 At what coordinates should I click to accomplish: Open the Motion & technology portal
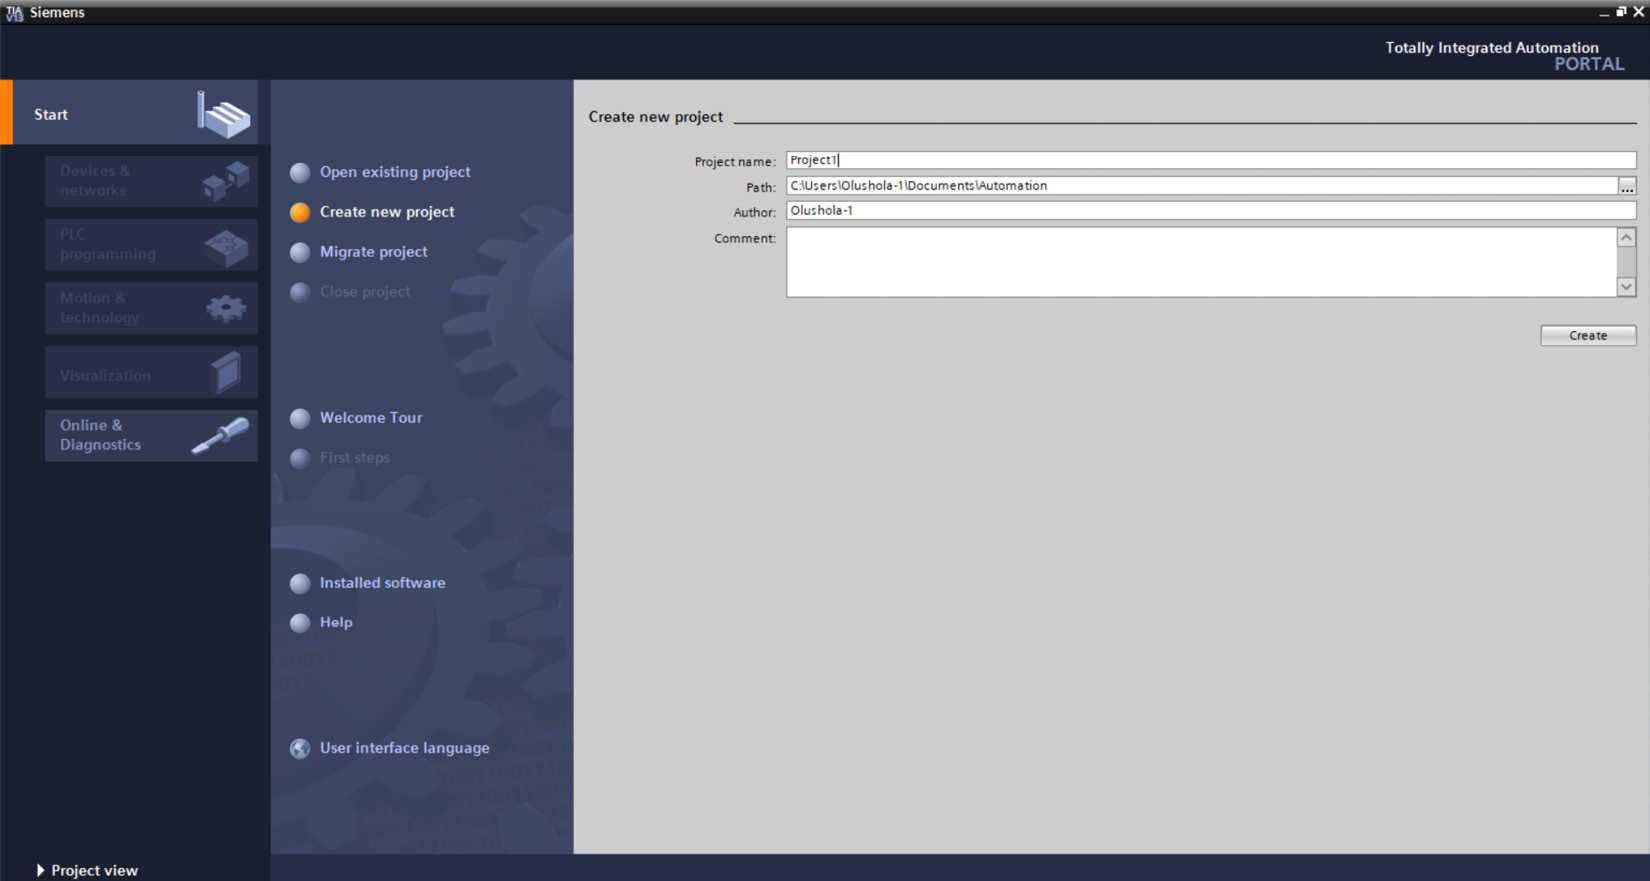click(151, 308)
